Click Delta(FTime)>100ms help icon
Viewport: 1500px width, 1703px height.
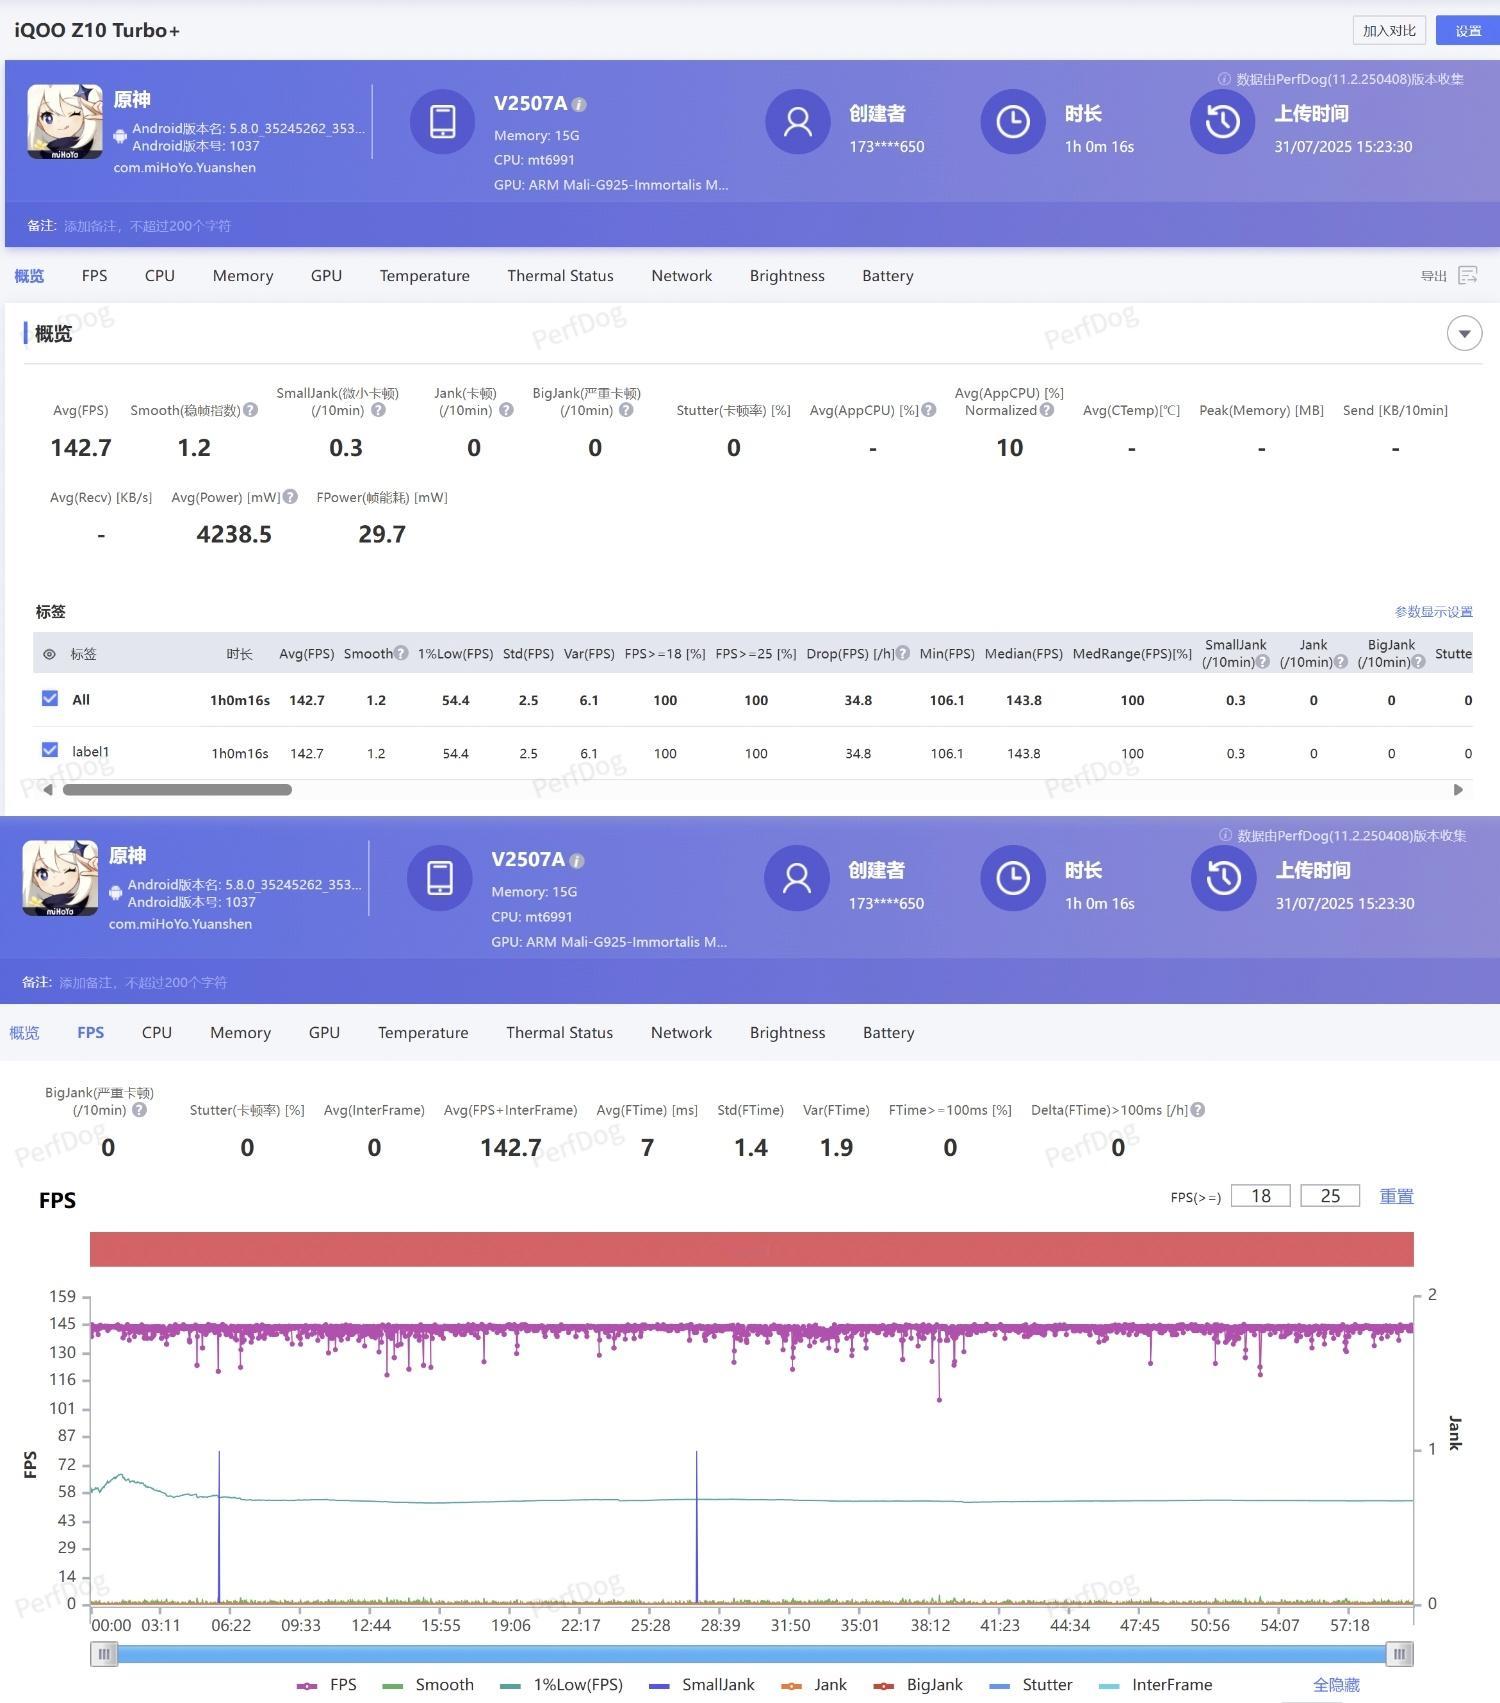tap(1198, 1110)
